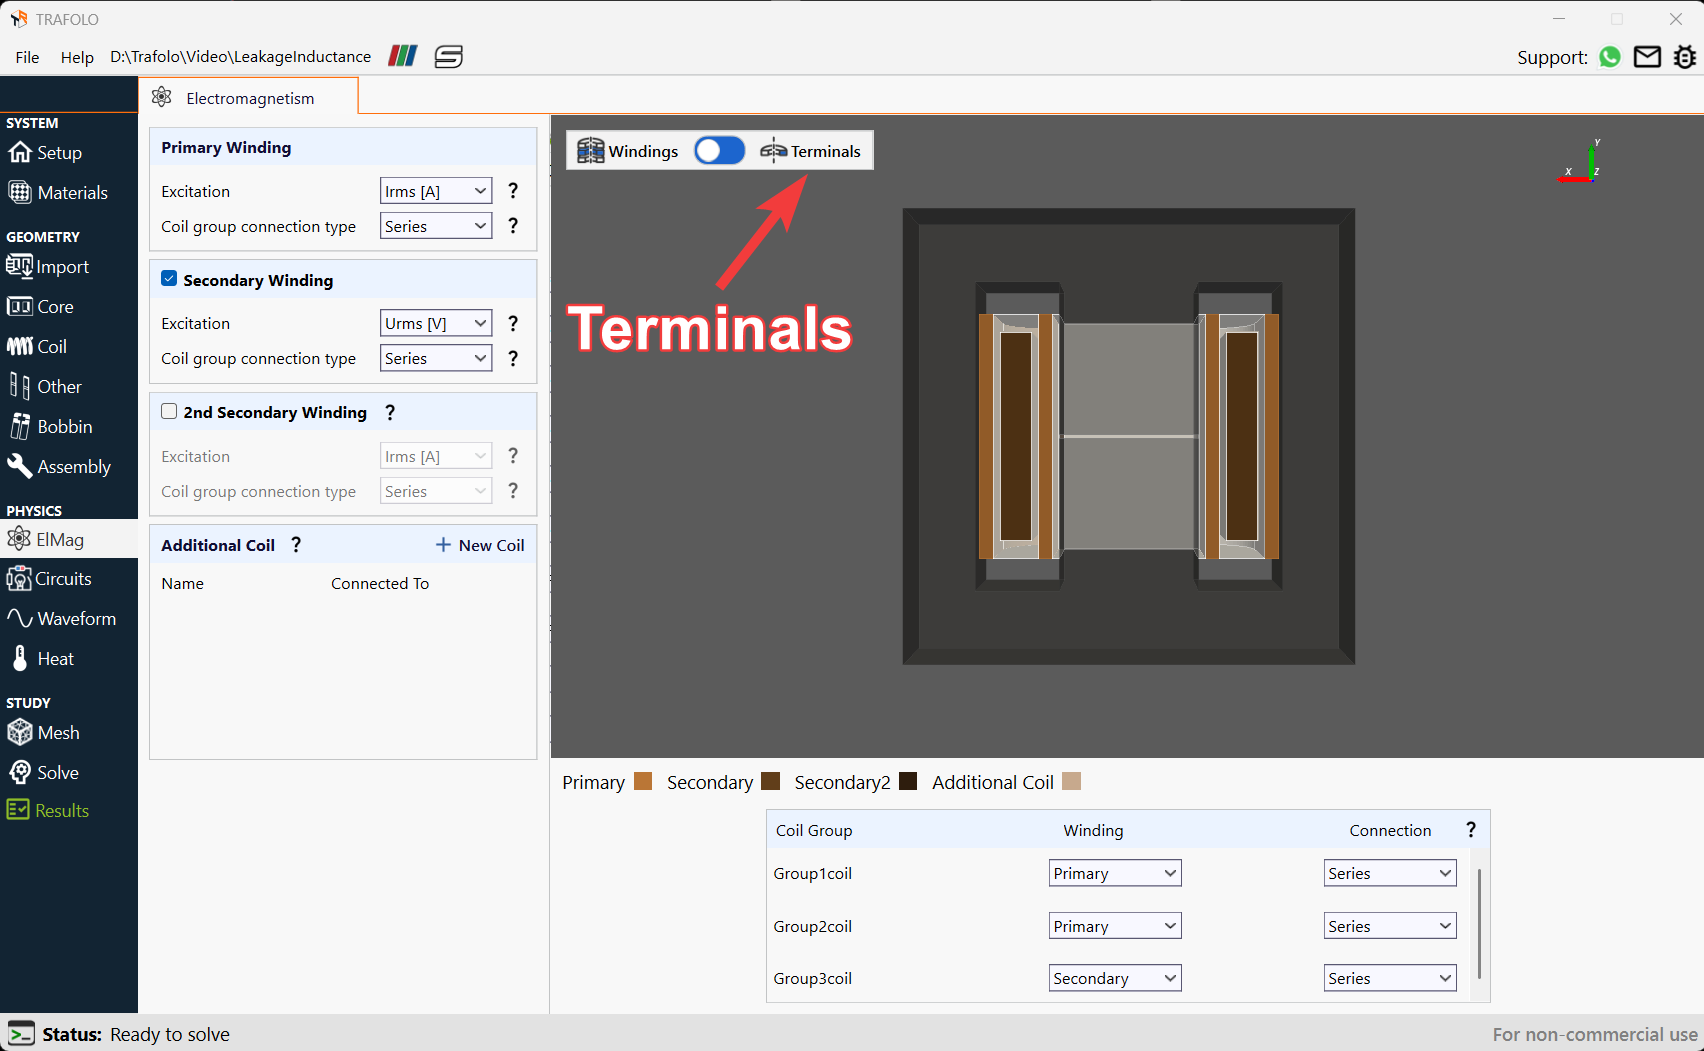Toggle the Windings/Terminals switch
The height and width of the screenshot is (1051, 1704).
coord(719,151)
